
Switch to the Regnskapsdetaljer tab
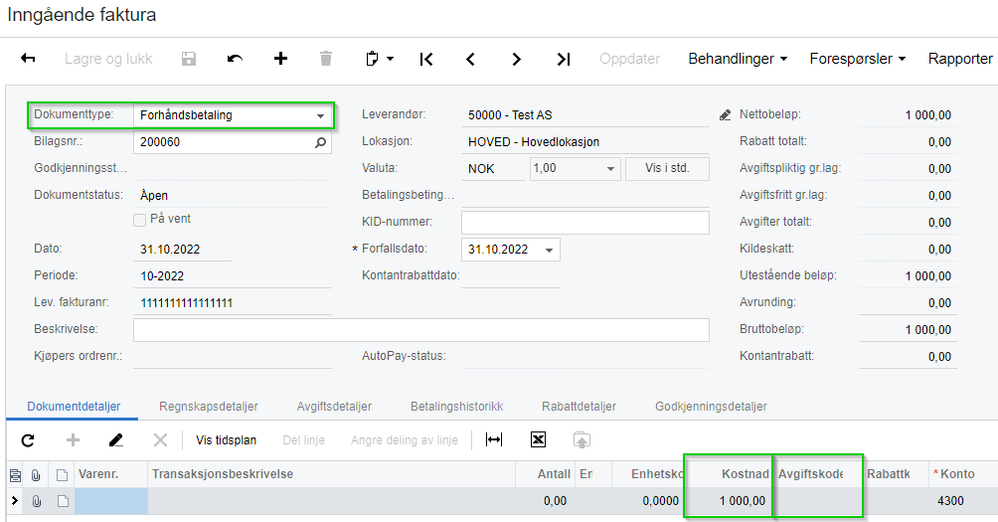[208, 406]
